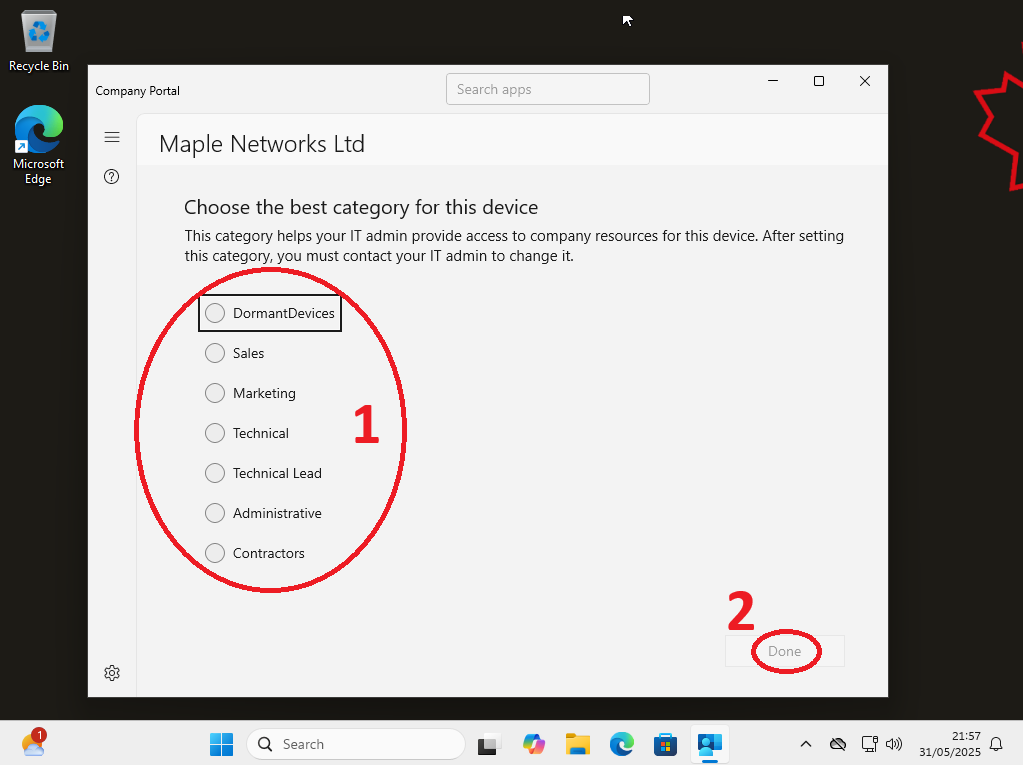
Task: Open the weather widget on taskbar
Action: 33,743
